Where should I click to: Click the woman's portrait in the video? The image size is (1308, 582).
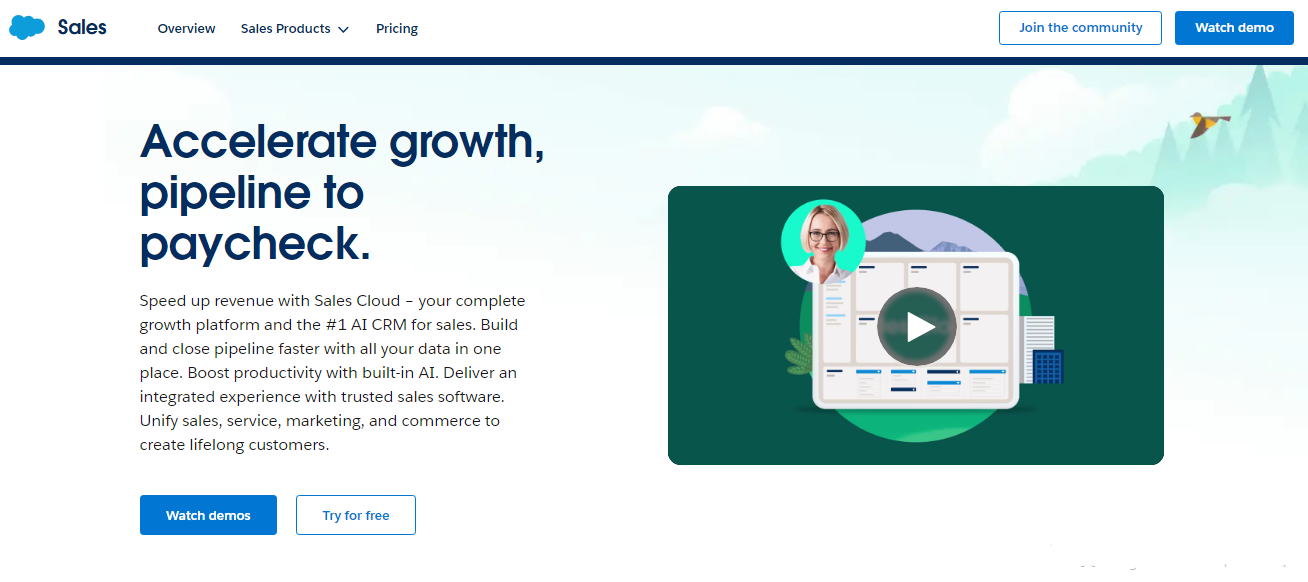(x=823, y=241)
